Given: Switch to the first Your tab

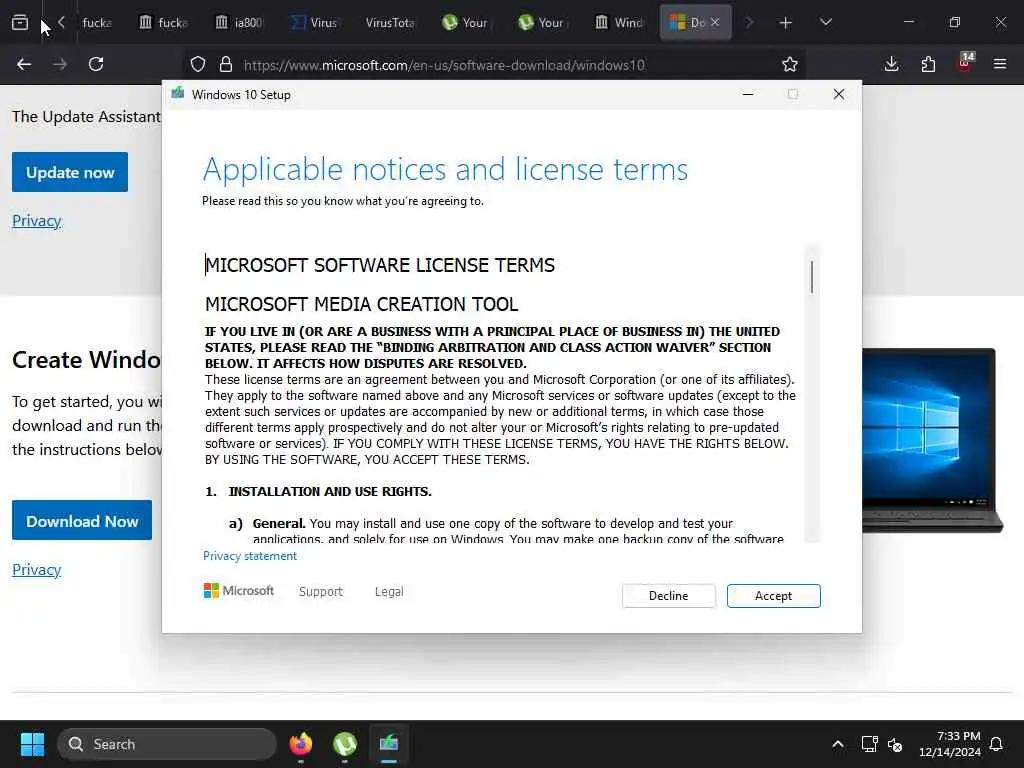Looking at the screenshot, I should [465, 23].
